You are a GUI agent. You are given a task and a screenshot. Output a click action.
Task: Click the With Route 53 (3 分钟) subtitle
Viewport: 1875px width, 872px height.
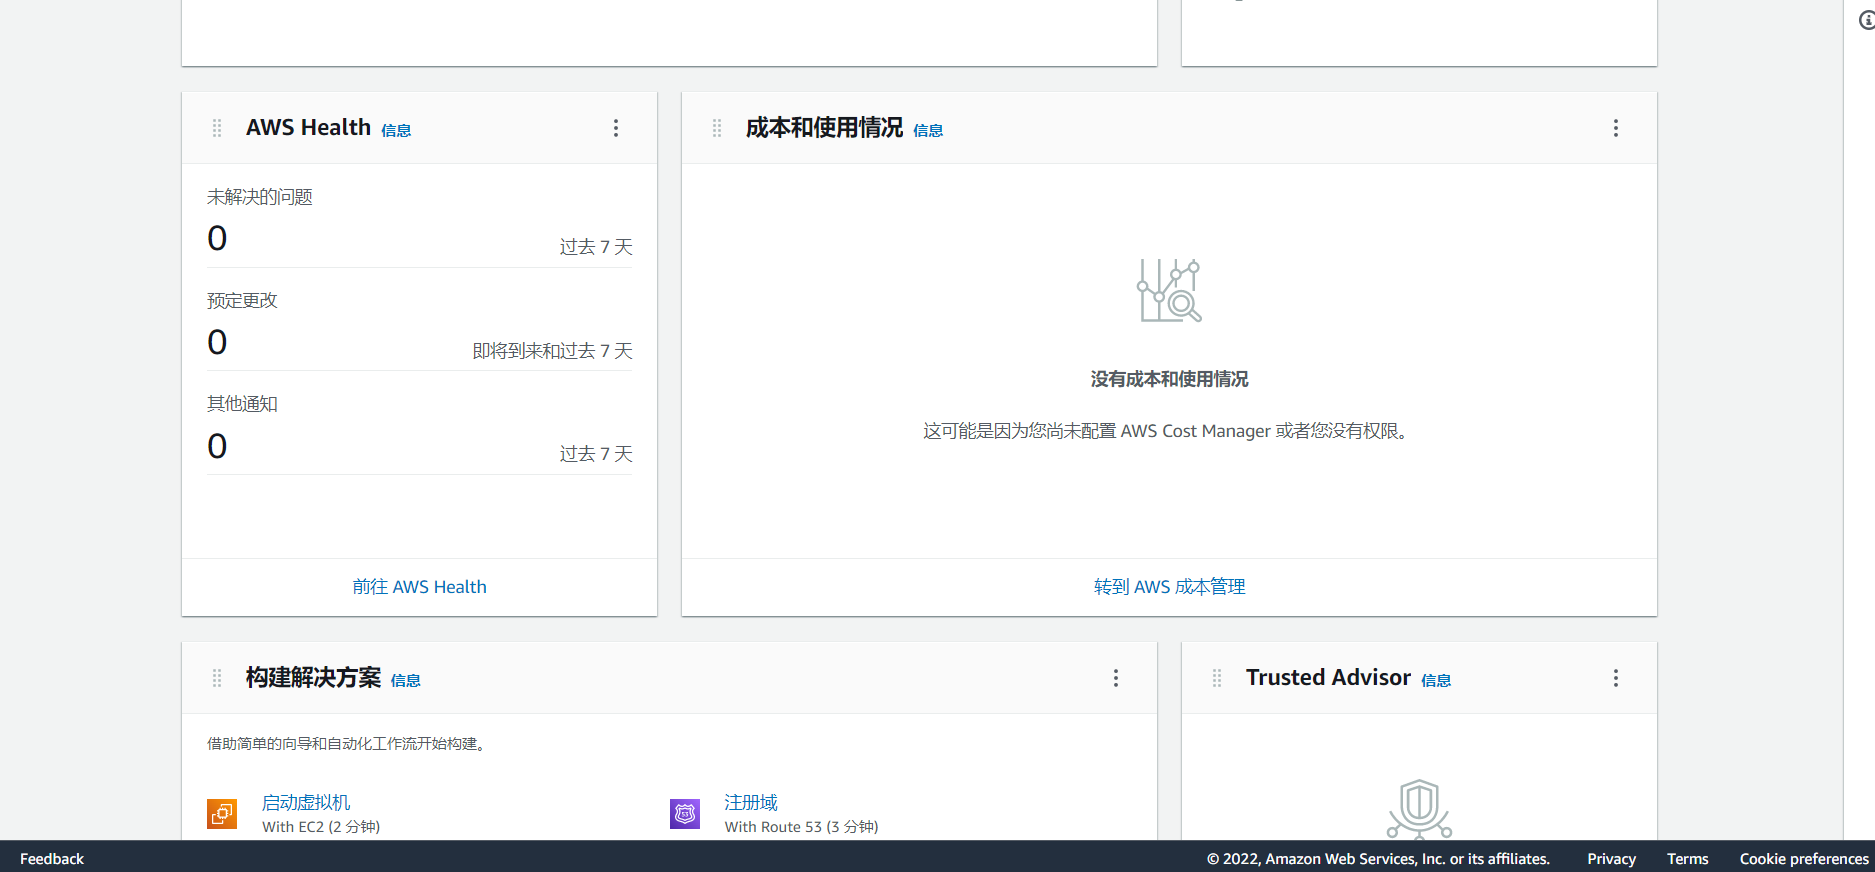(801, 827)
